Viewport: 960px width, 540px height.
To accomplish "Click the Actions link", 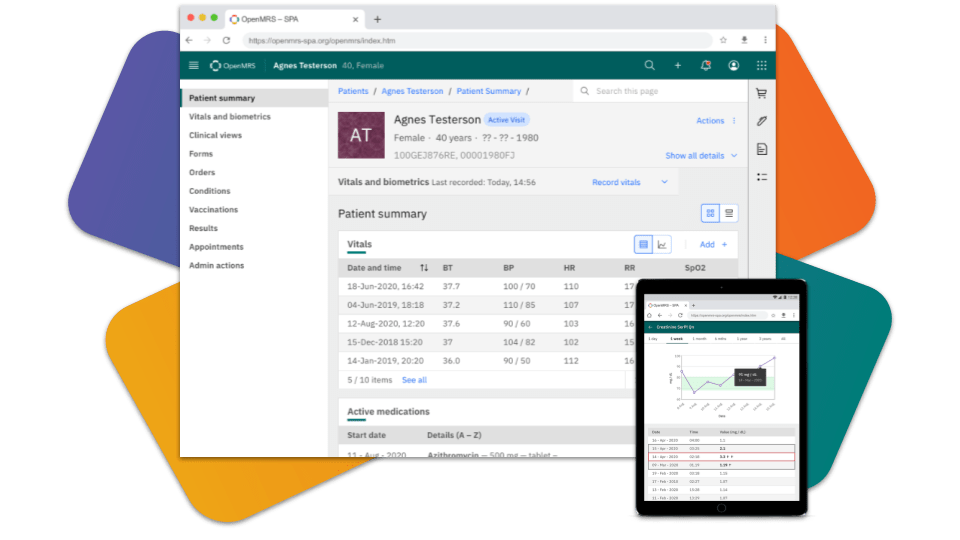I will tap(710, 121).
